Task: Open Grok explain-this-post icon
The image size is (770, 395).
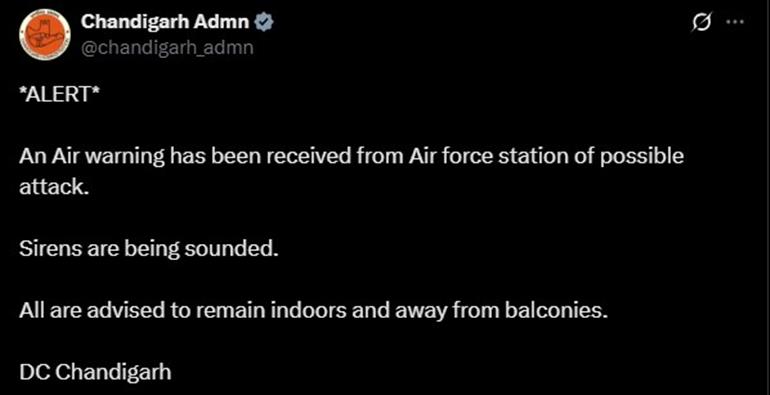Action: click(700, 22)
